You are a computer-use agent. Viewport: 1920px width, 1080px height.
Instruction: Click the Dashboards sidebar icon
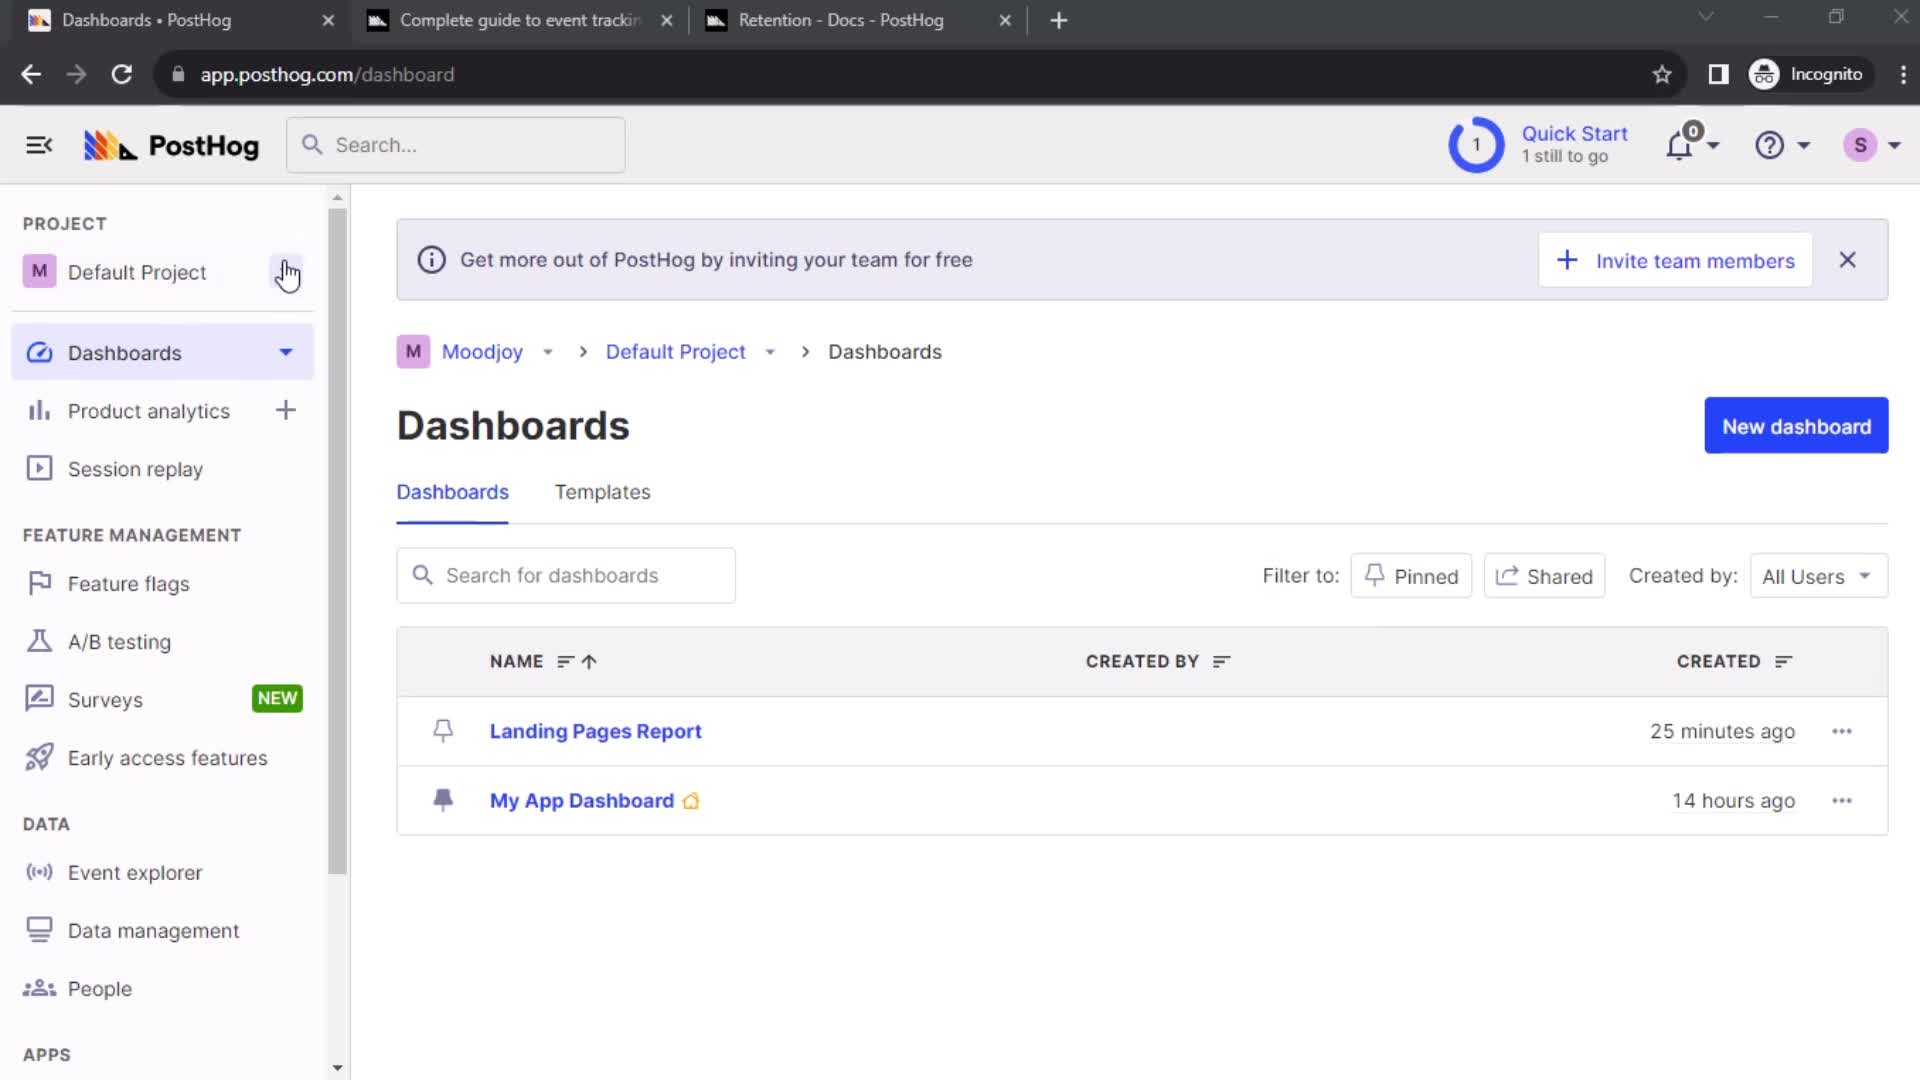click(x=38, y=352)
